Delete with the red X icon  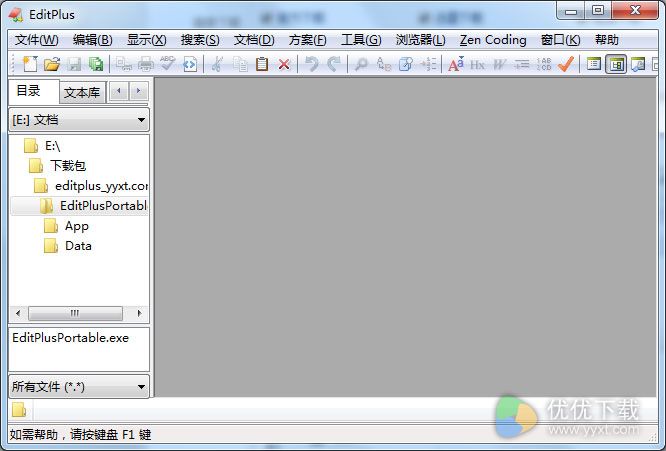pos(284,64)
